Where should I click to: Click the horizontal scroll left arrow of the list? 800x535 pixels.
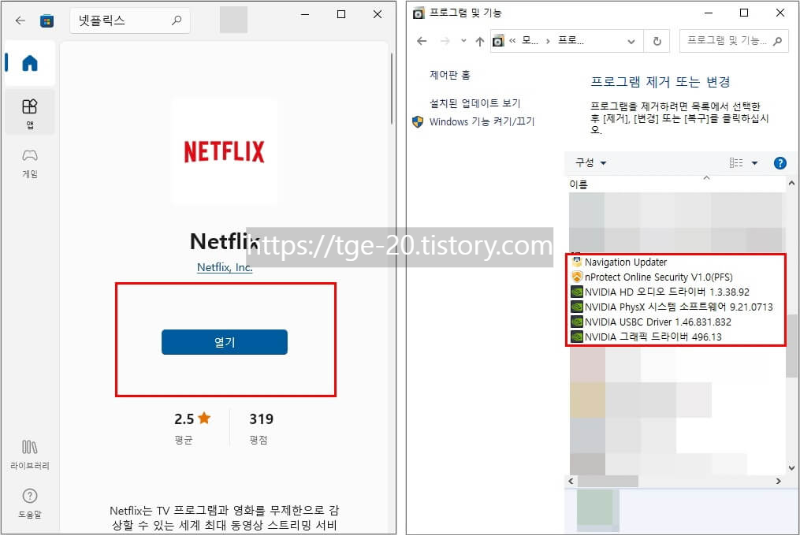tap(571, 481)
